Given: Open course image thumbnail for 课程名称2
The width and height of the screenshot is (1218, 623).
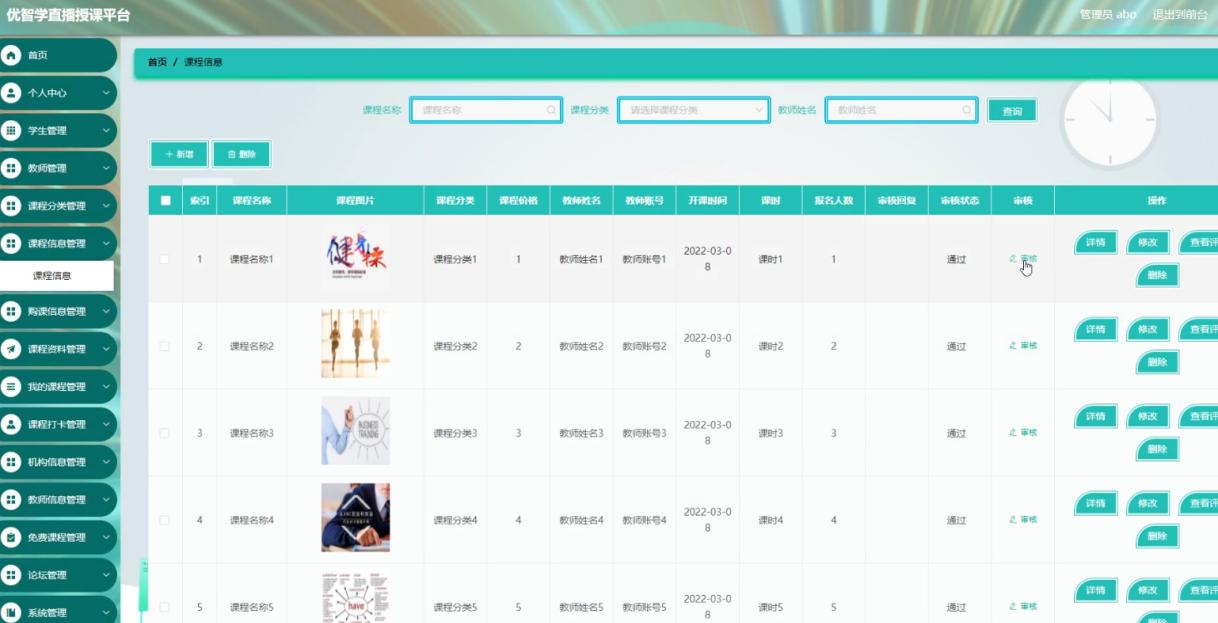Looking at the screenshot, I should 355,343.
